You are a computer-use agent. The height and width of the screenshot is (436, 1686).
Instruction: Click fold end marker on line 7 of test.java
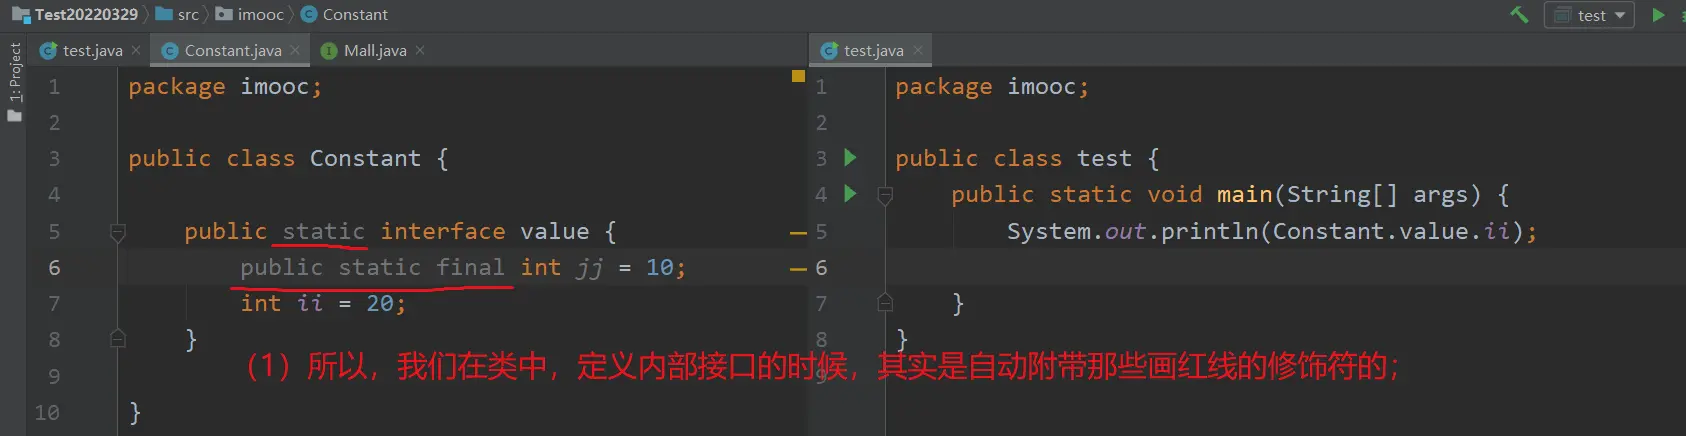pos(885,302)
